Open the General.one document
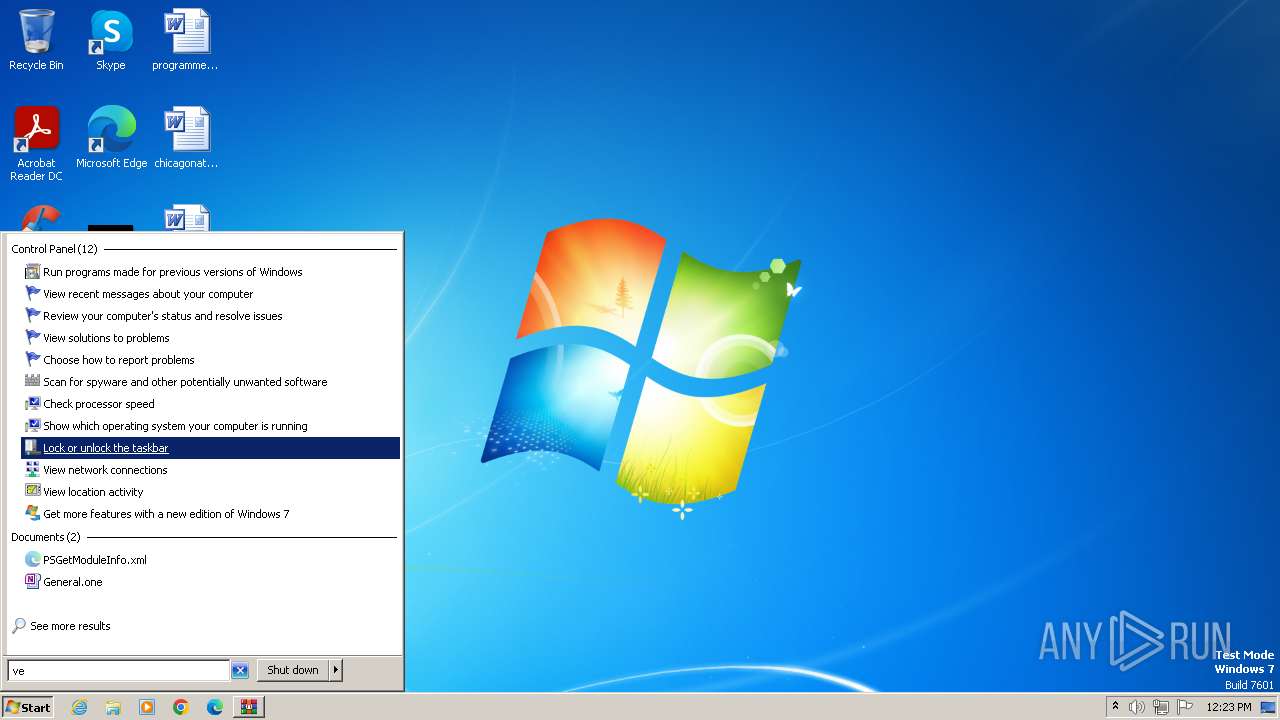This screenshot has width=1280, height=720. (210, 582)
